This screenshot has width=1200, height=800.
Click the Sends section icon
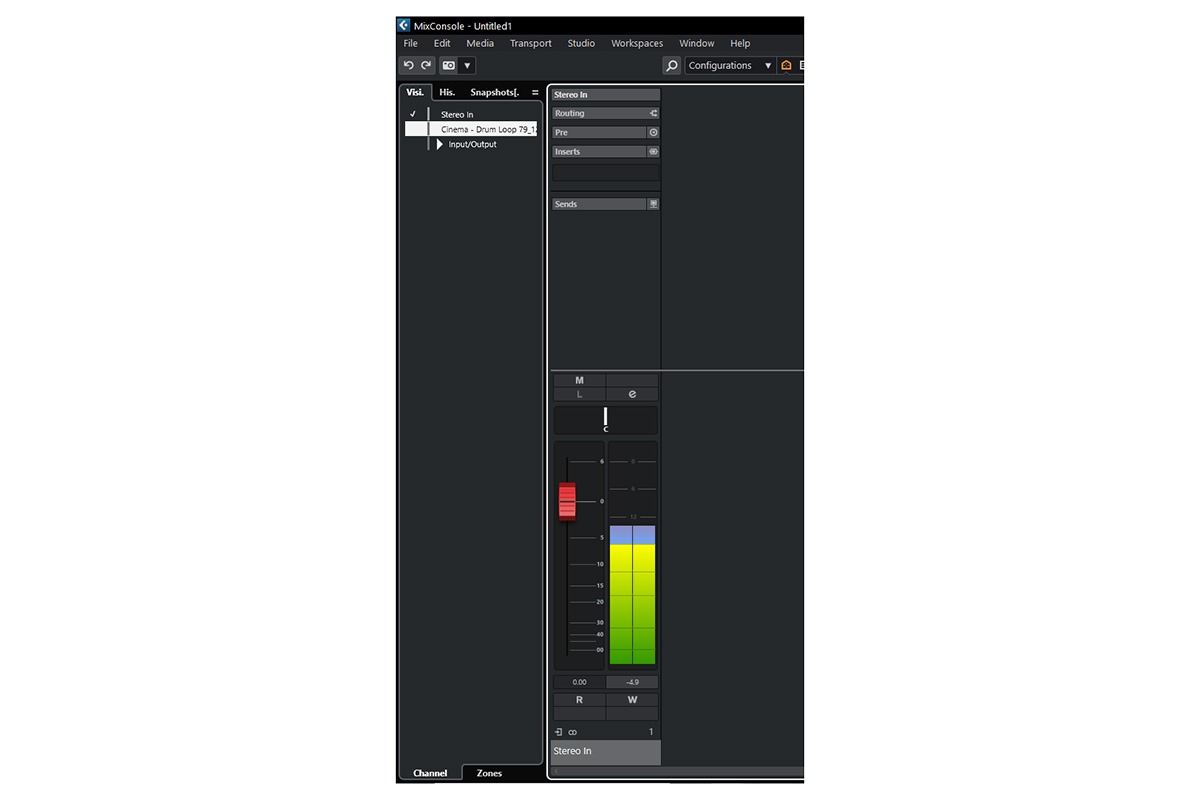[x=654, y=204]
